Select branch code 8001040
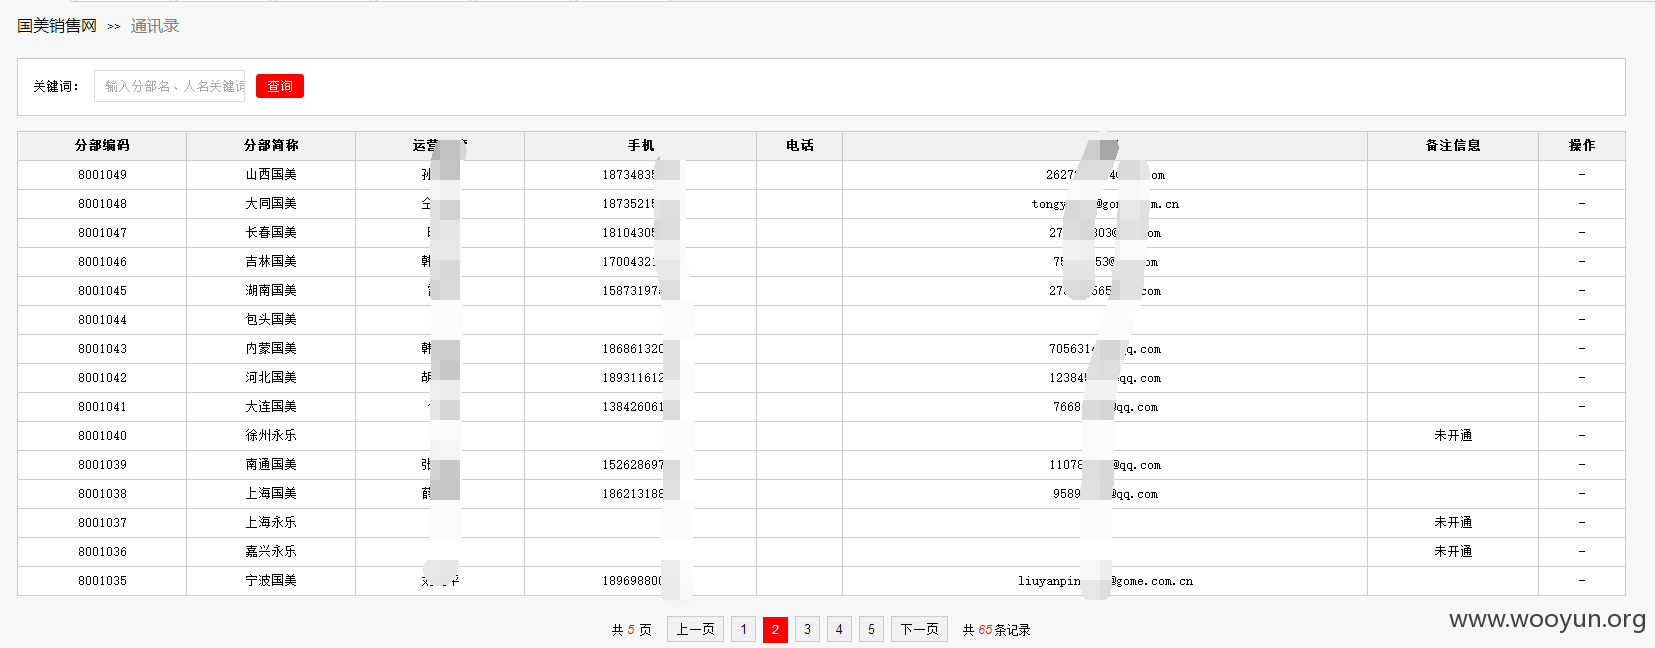This screenshot has height=648, width=1655. point(102,435)
